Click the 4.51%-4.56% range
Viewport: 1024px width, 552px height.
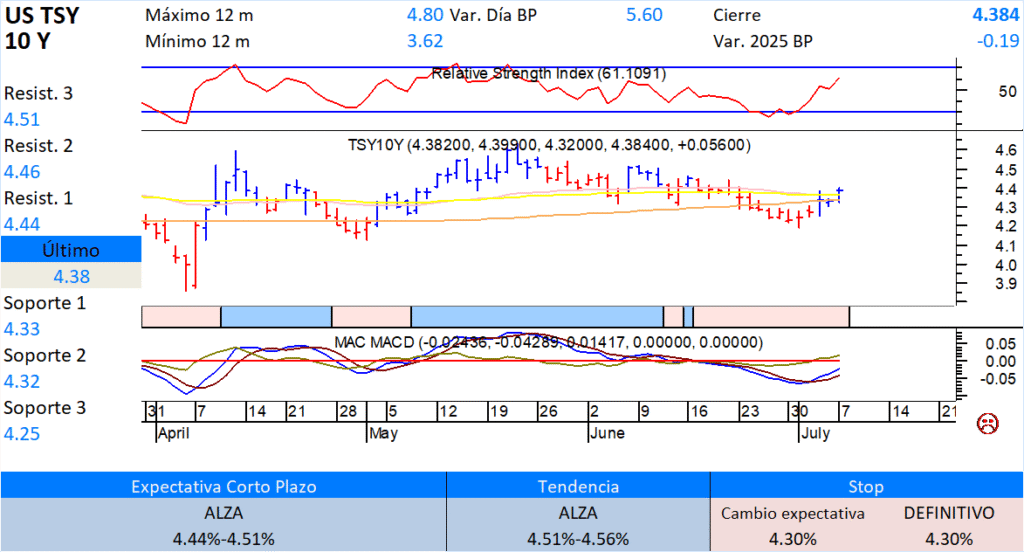tap(578, 540)
